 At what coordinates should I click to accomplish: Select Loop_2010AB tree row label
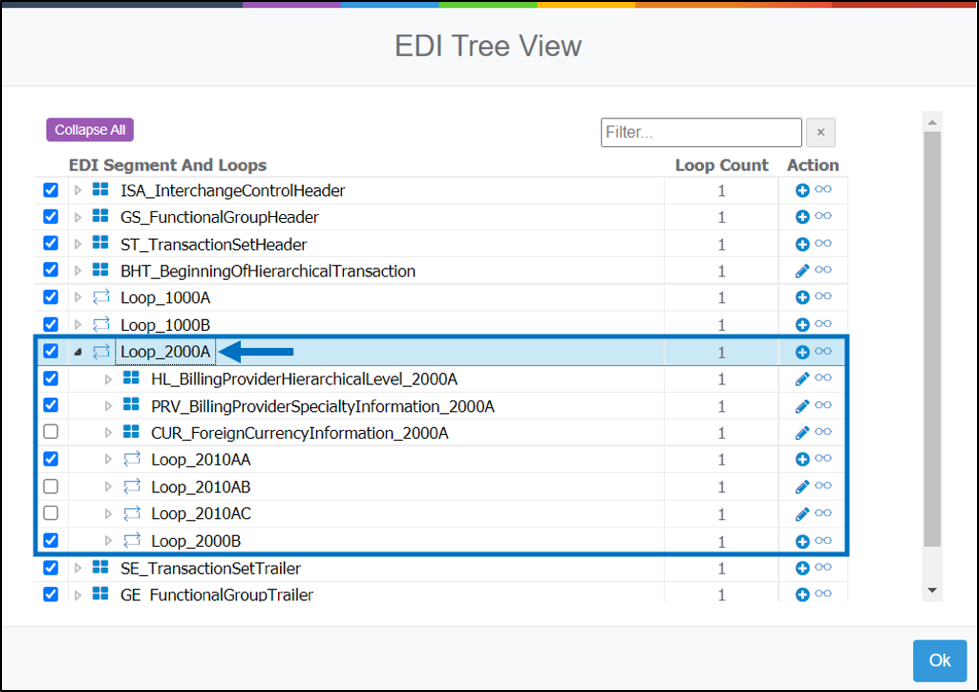pos(201,487)
